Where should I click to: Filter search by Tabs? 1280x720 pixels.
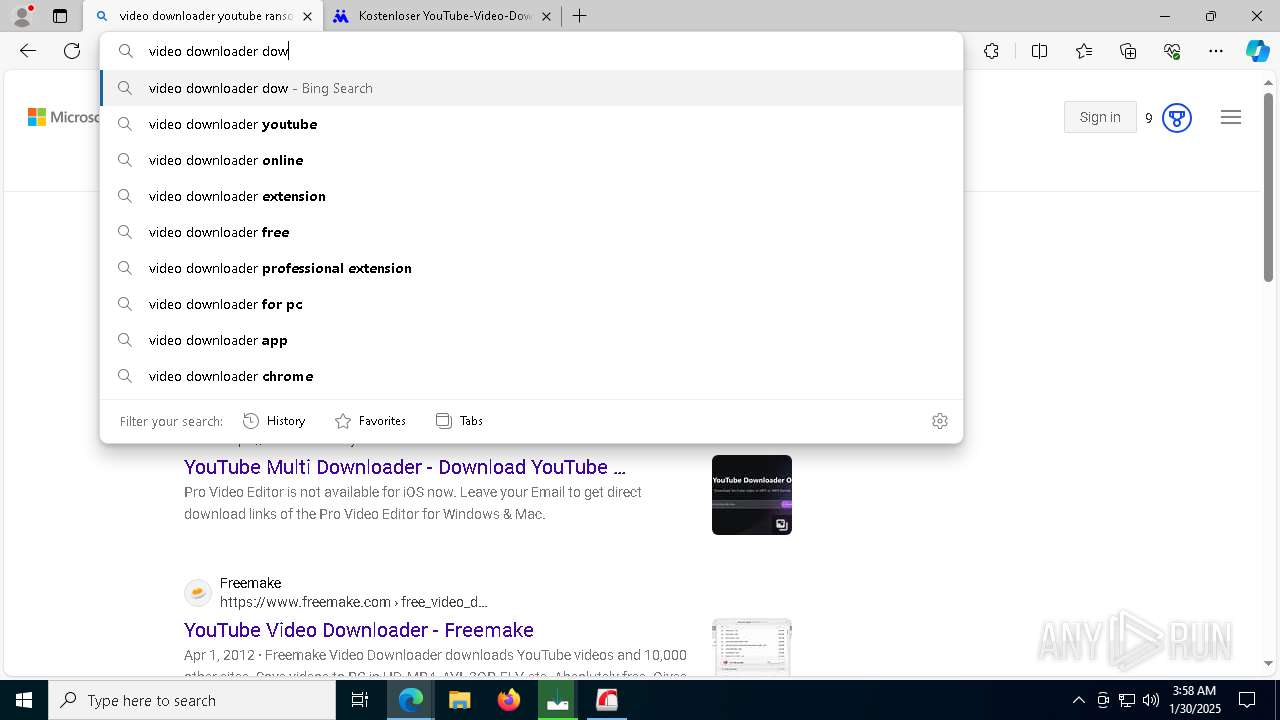click(459, 421)
